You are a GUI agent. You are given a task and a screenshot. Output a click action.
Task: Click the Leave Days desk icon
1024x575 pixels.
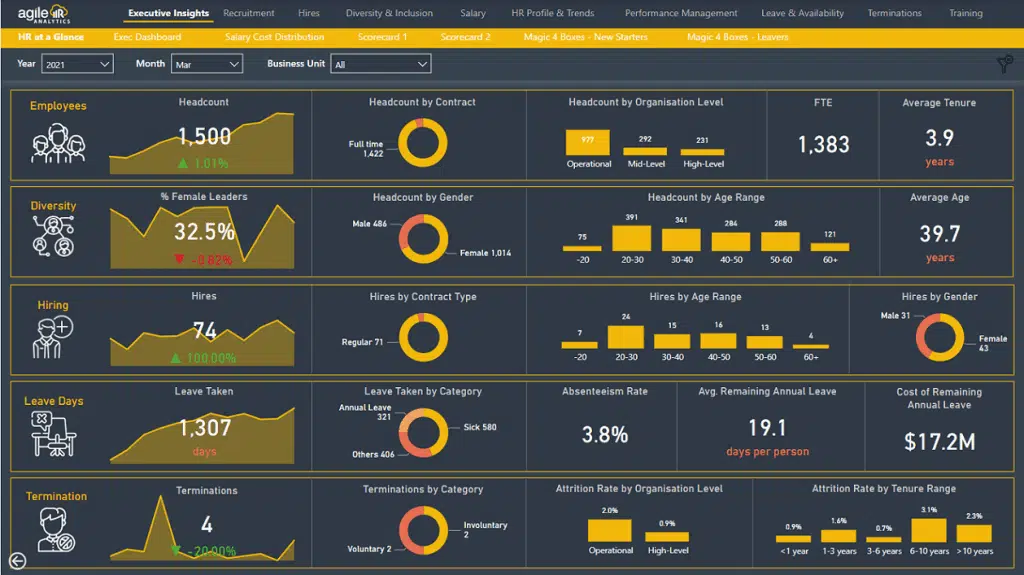pos(54,433)
